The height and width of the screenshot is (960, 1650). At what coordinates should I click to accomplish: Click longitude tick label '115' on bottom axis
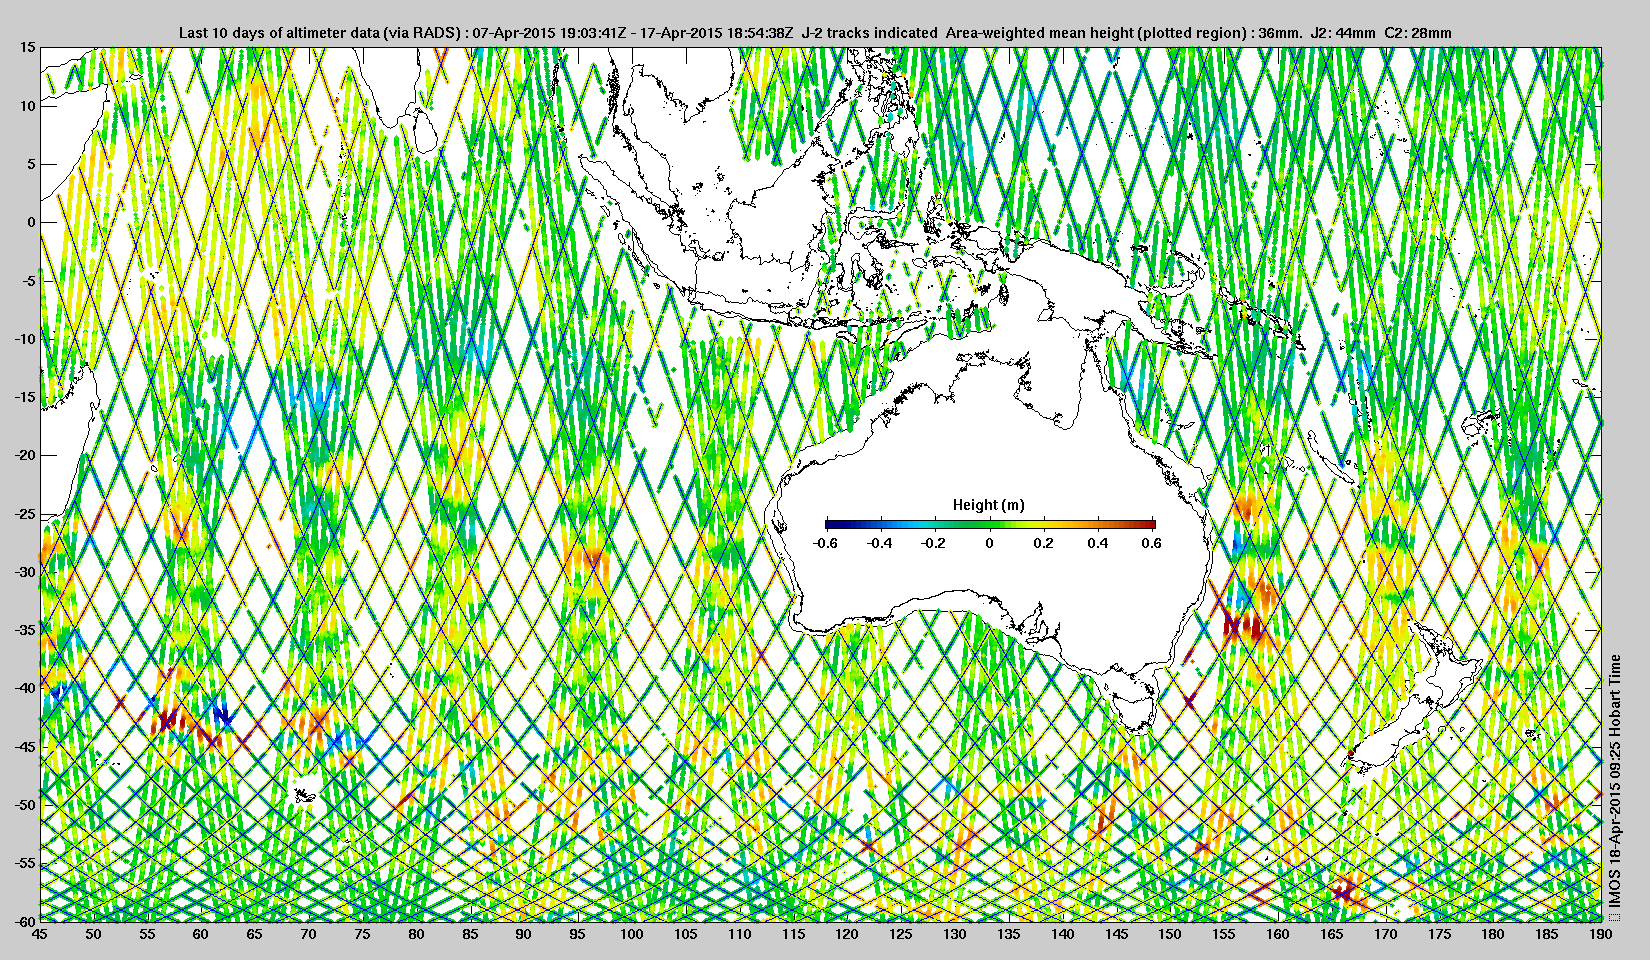[793, 934]
